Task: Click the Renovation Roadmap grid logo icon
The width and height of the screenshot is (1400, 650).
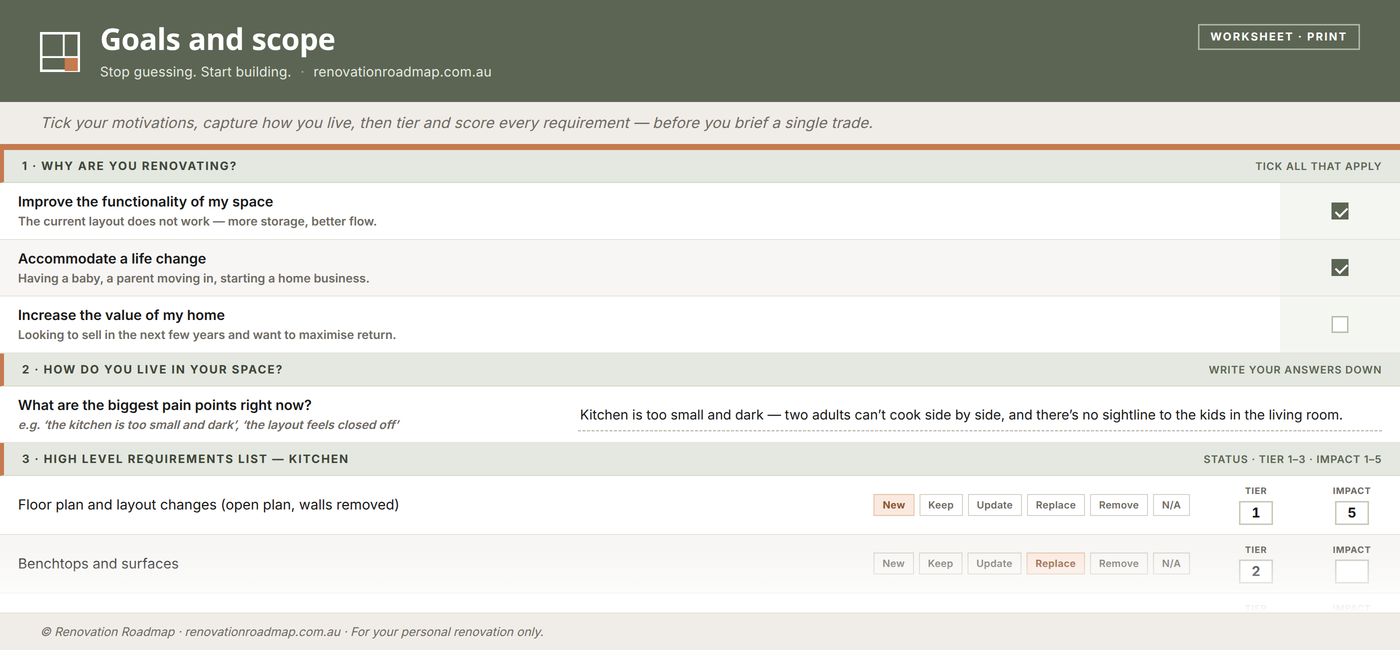Action: click(x=60, y=52)
